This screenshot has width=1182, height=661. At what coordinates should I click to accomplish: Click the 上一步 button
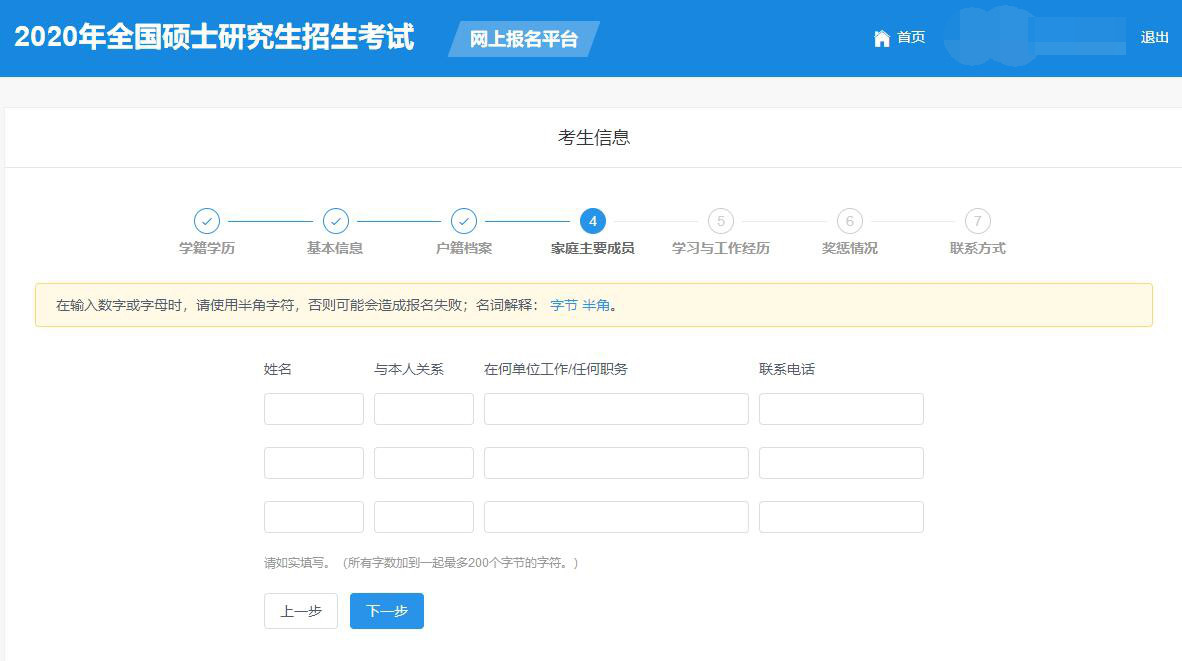[300, 610]
